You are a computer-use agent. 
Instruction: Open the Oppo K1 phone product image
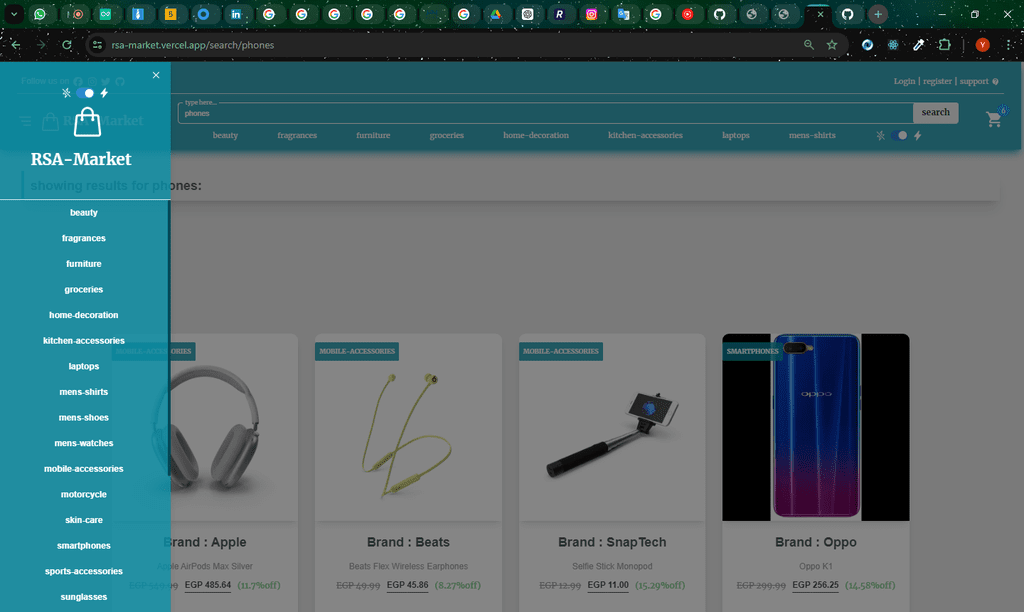[816, 428]
